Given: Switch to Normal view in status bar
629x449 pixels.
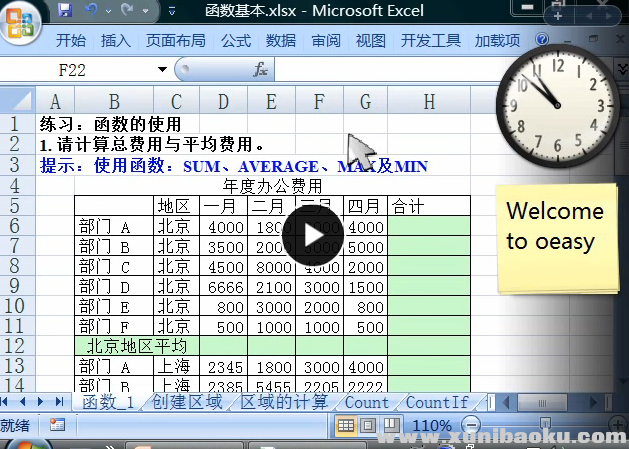Looking at the screenshot, I should tap(345, 426).
